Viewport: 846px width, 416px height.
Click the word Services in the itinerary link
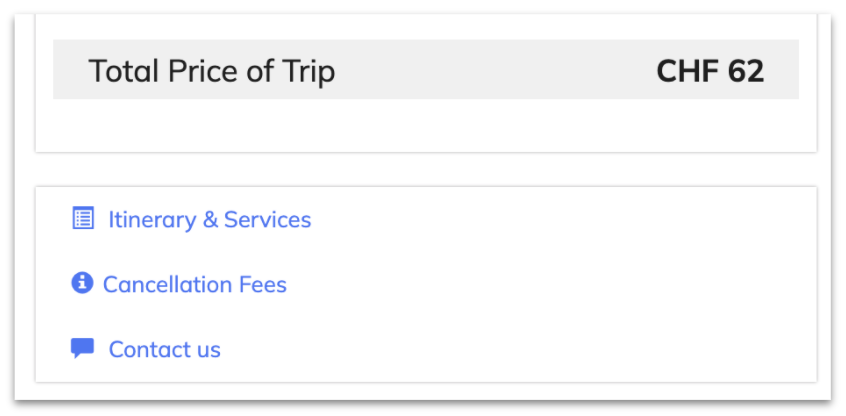pos(268,220)
